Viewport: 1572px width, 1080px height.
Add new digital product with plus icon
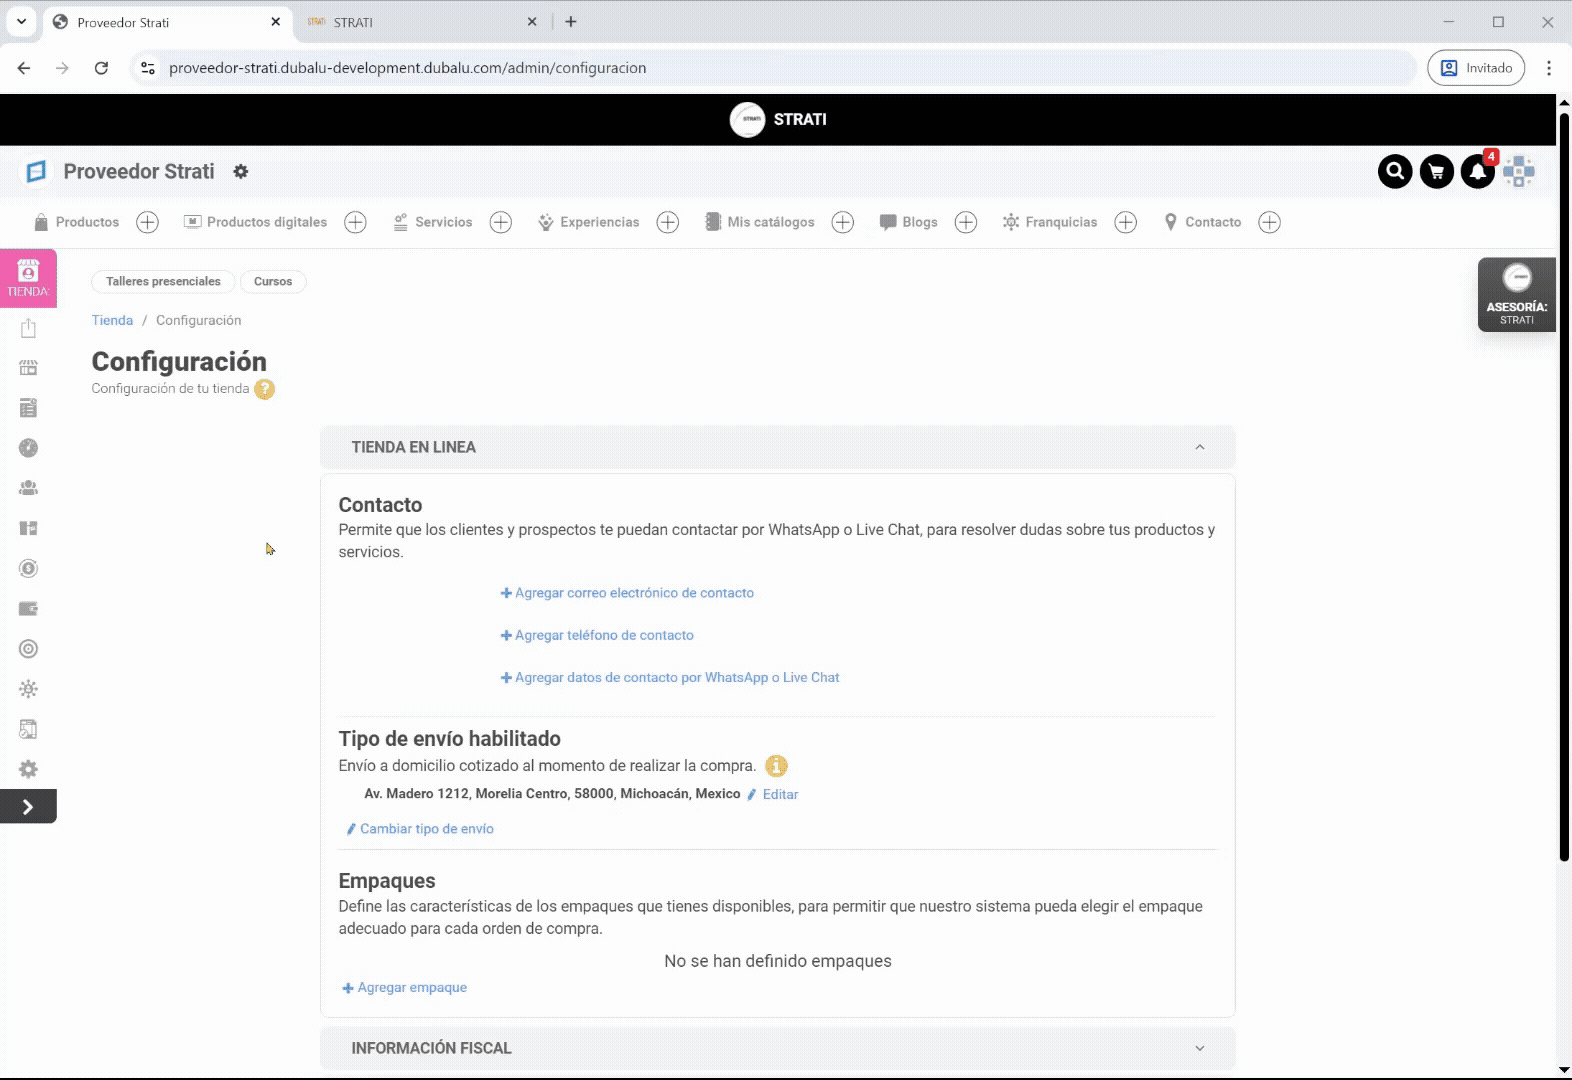point(355,222)
